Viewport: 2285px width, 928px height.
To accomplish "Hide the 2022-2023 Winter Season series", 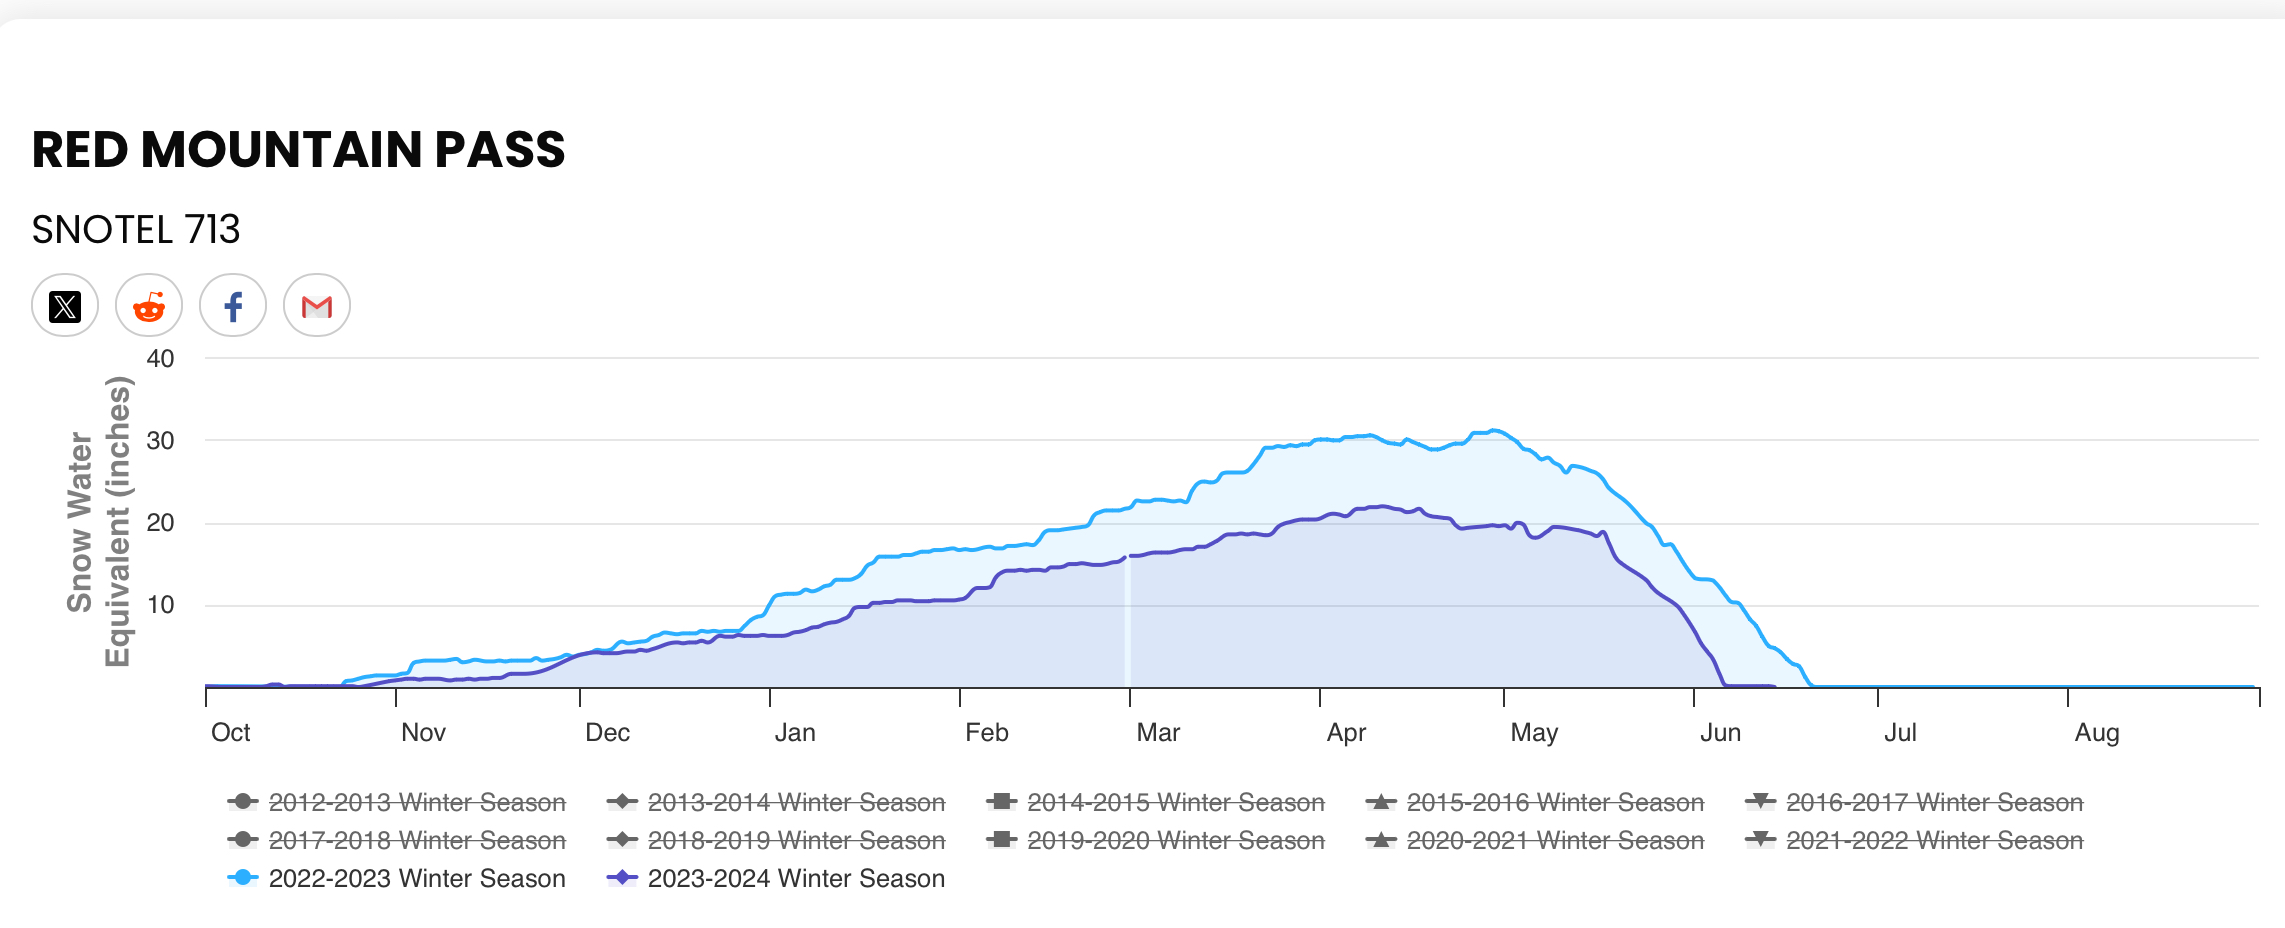I will 416,879.
